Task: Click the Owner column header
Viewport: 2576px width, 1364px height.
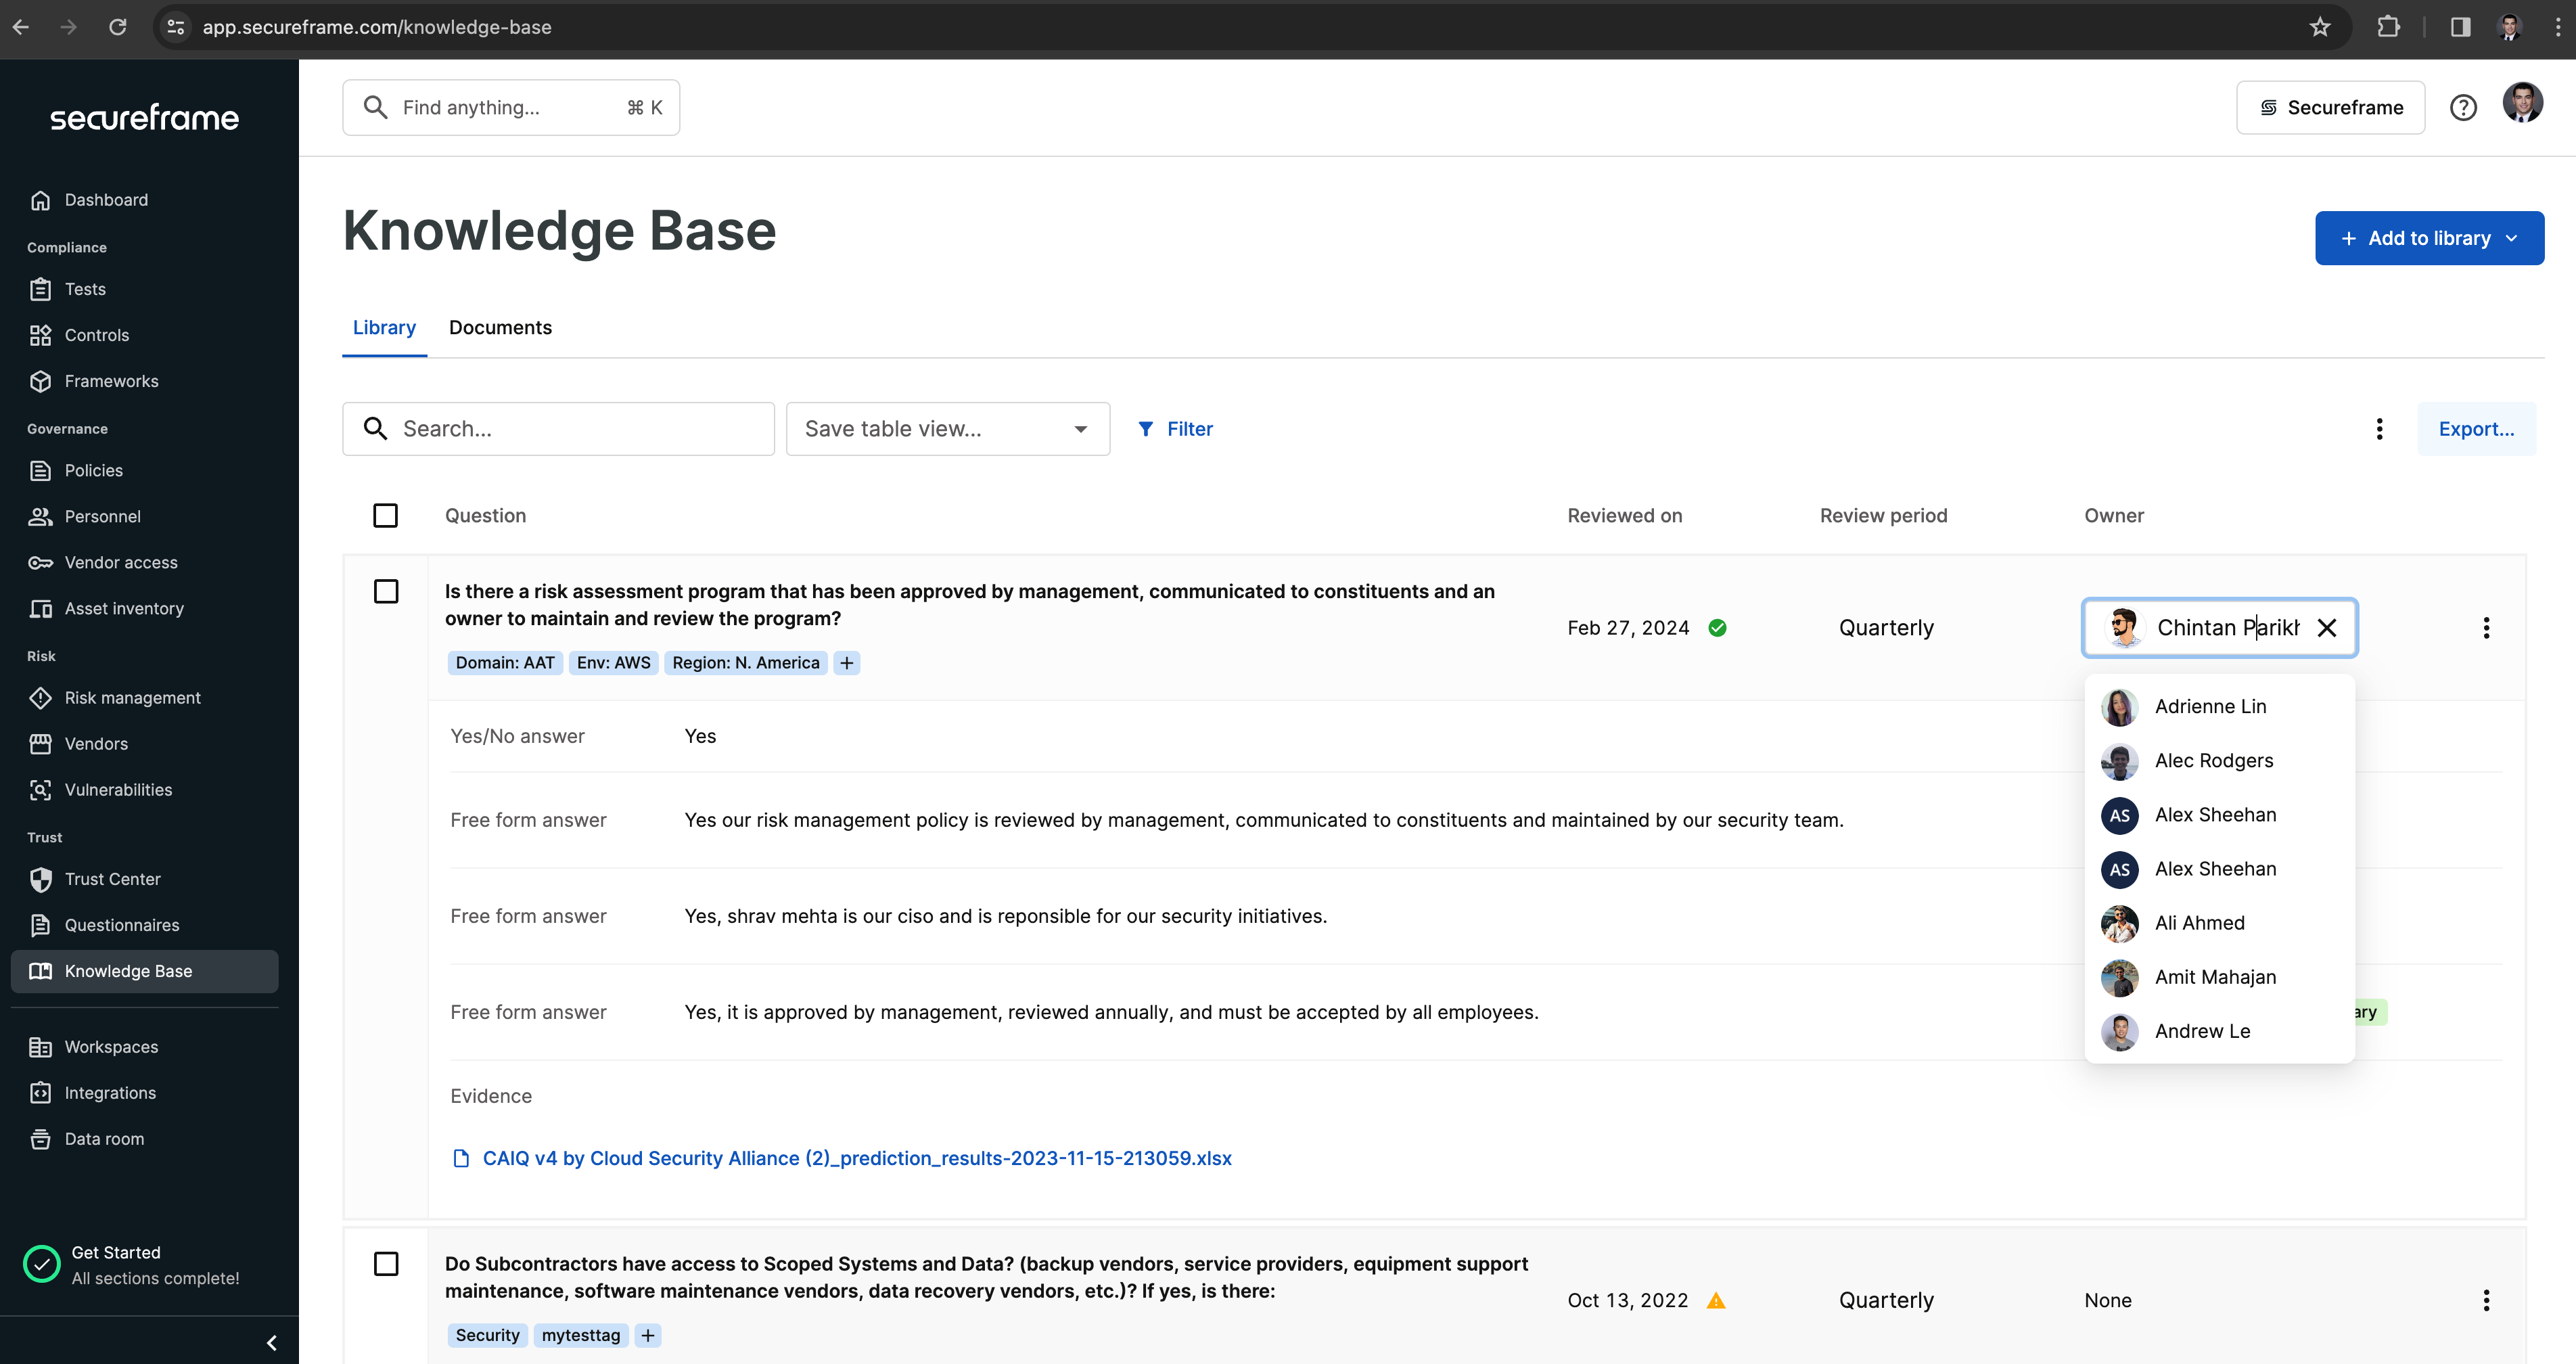Action: pyautogui.click(x=2114, y=516)
